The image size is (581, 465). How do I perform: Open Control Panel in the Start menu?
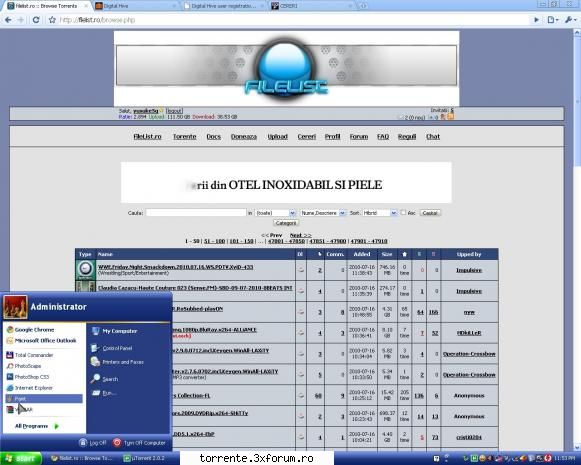click(x=112, y=348)
